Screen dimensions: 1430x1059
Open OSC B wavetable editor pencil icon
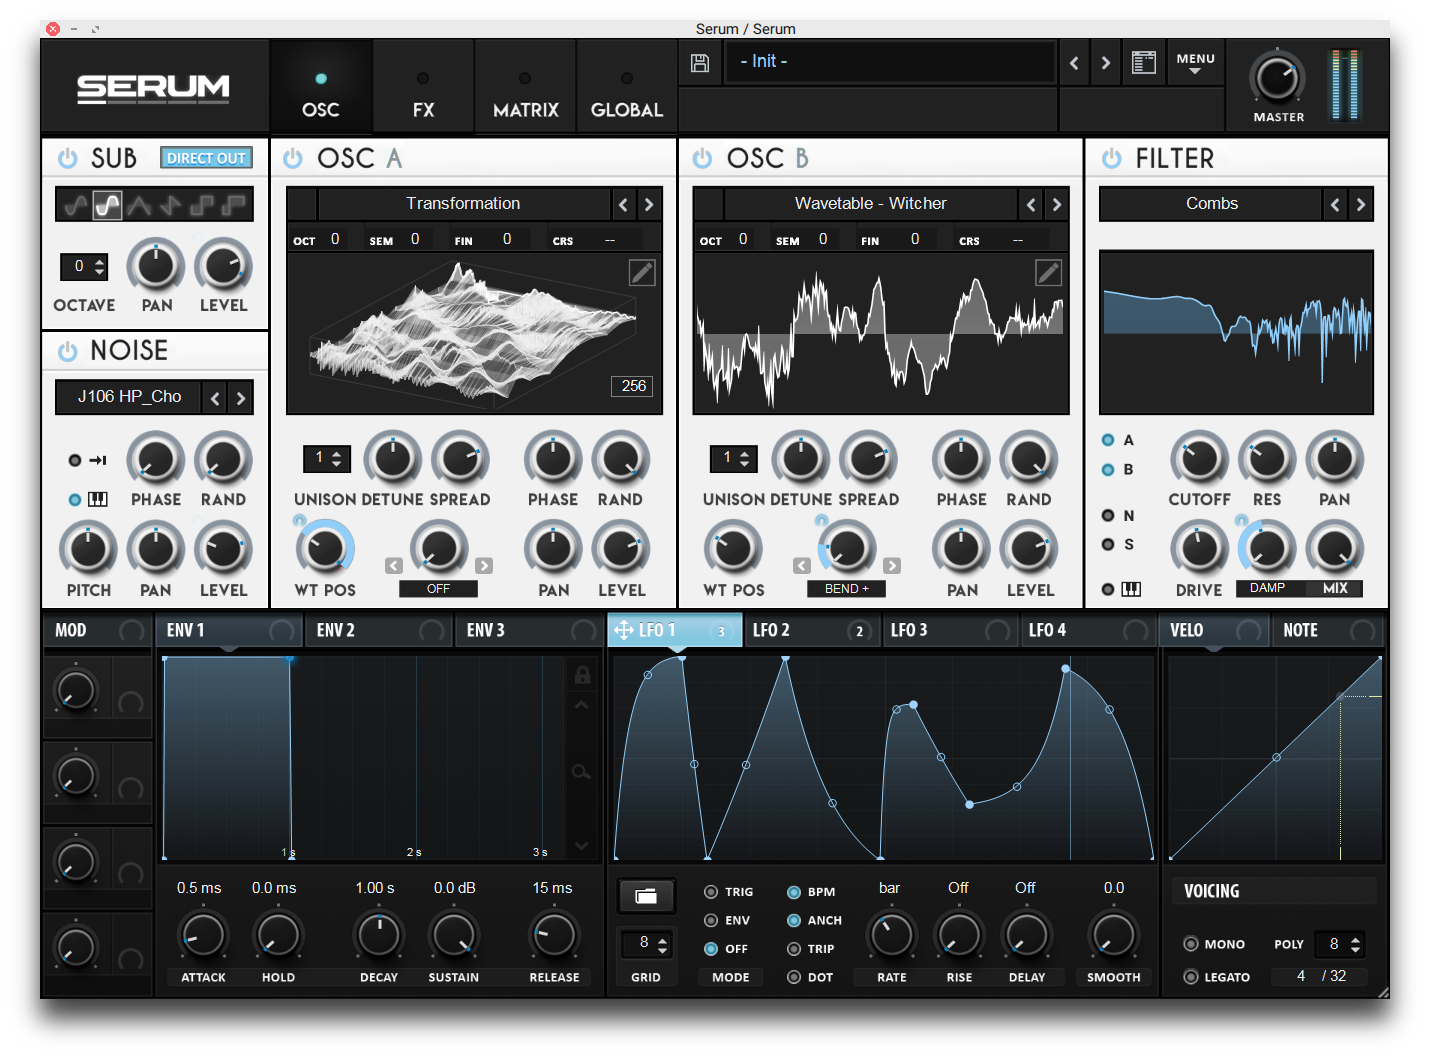(1048, 272)
